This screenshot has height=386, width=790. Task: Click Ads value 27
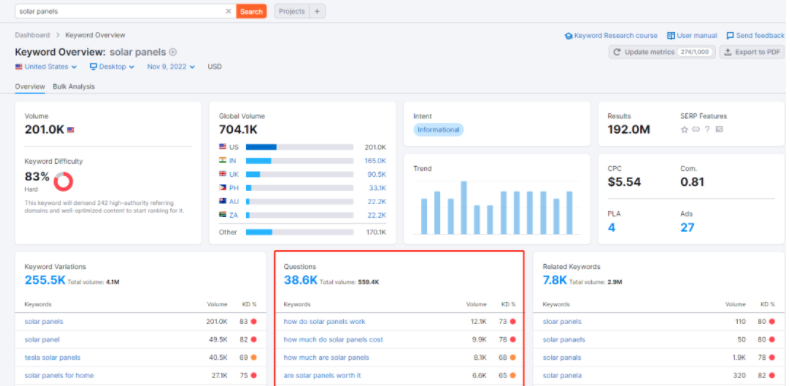click(x=687, y=227)
